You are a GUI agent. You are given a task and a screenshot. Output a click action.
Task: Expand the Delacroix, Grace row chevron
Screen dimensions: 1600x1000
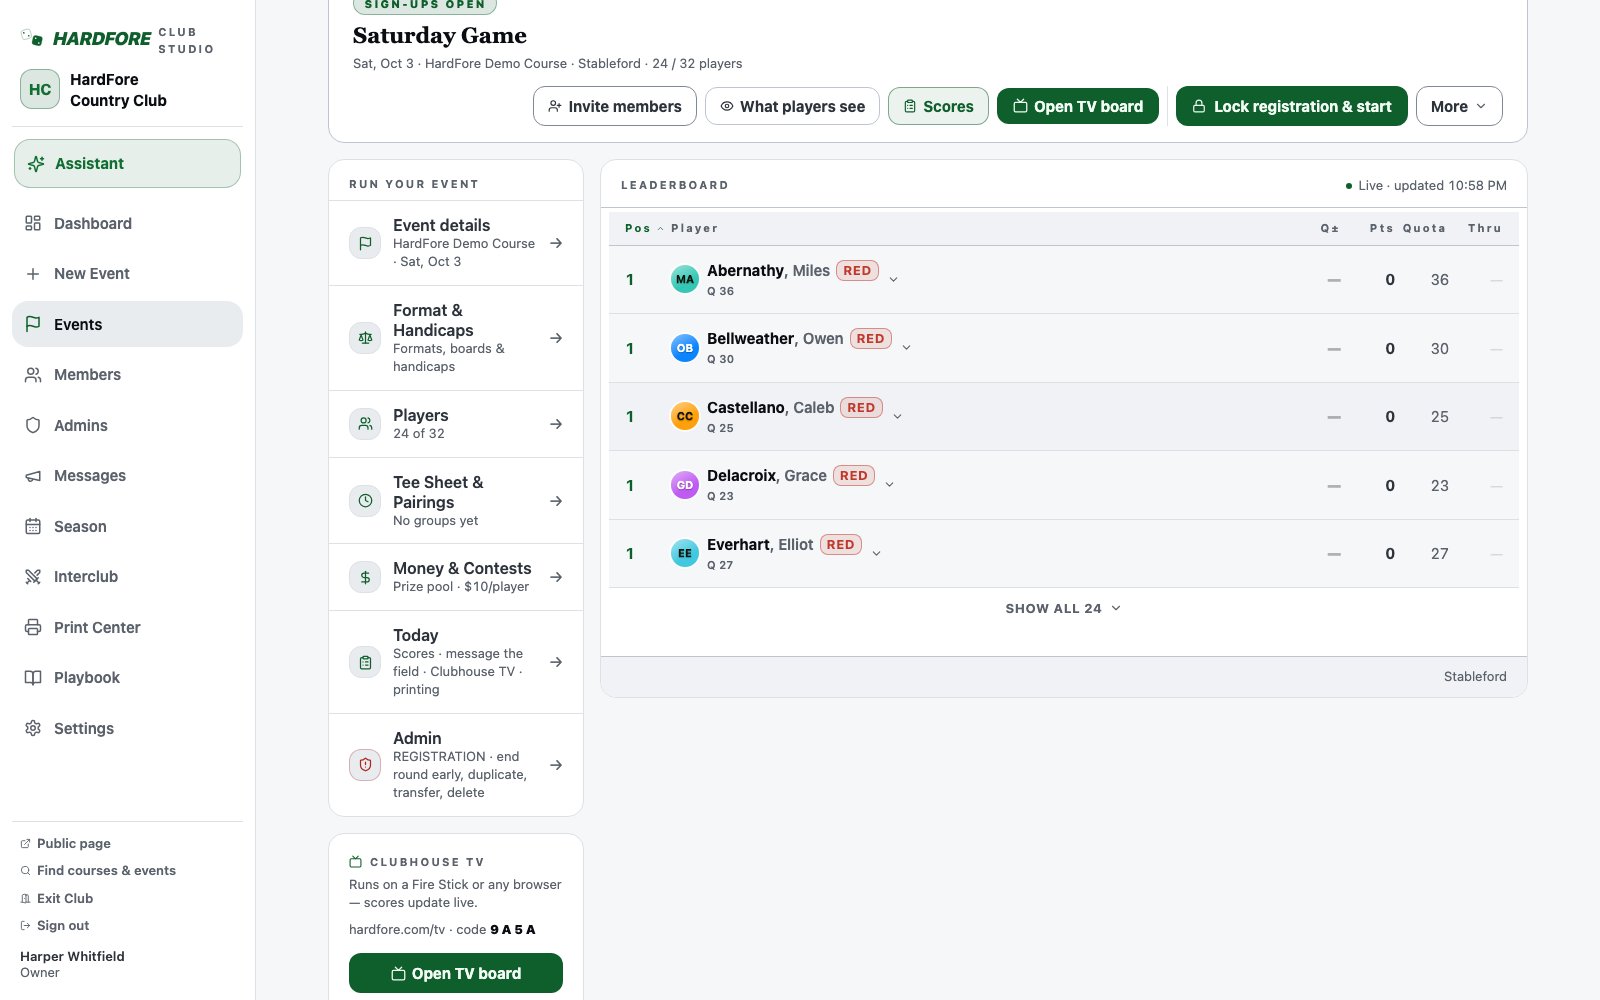tap(889, 485)
